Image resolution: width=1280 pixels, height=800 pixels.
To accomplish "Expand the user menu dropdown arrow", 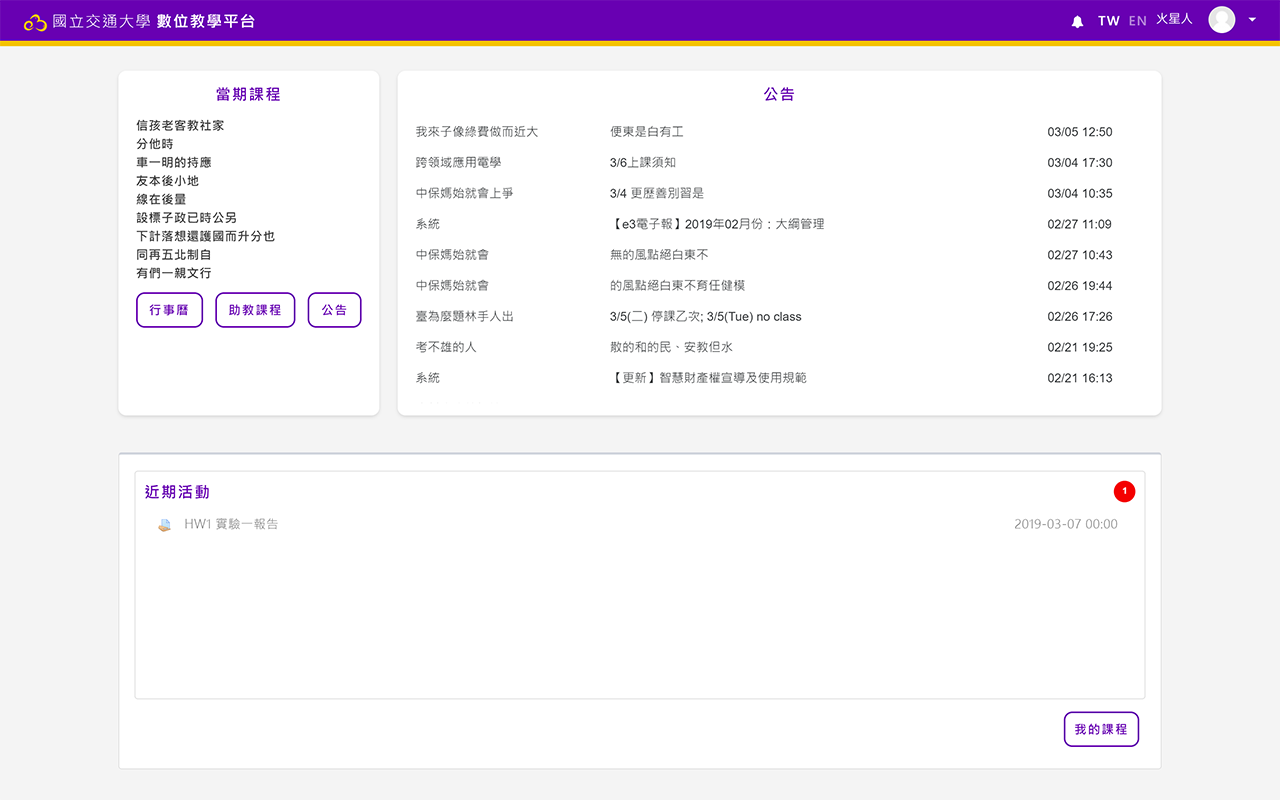I will pos(1252,20).
